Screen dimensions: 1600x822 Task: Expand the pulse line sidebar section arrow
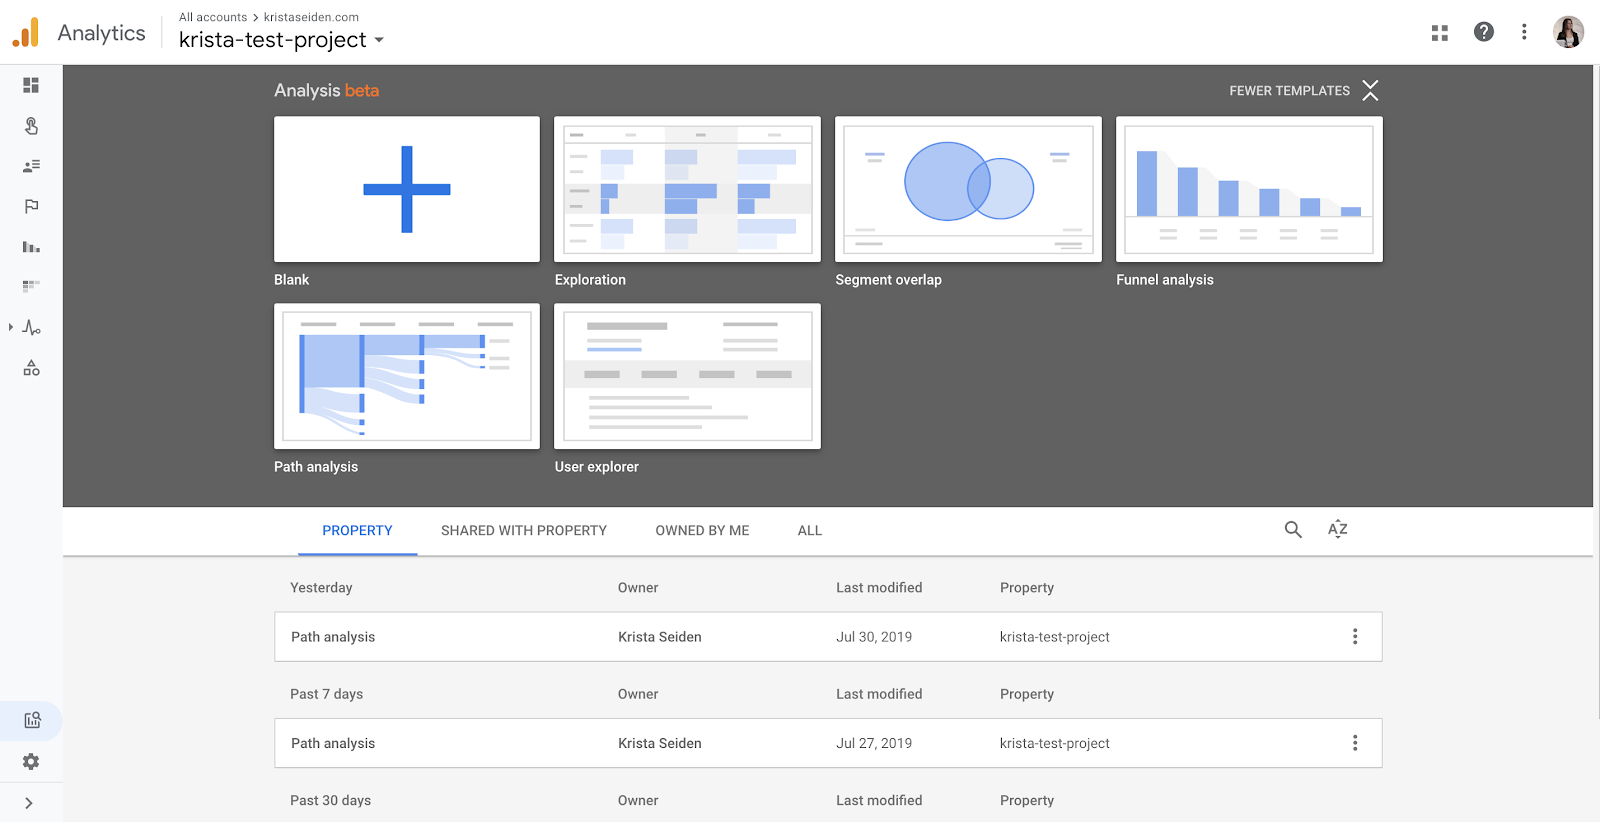pos(10,327)
